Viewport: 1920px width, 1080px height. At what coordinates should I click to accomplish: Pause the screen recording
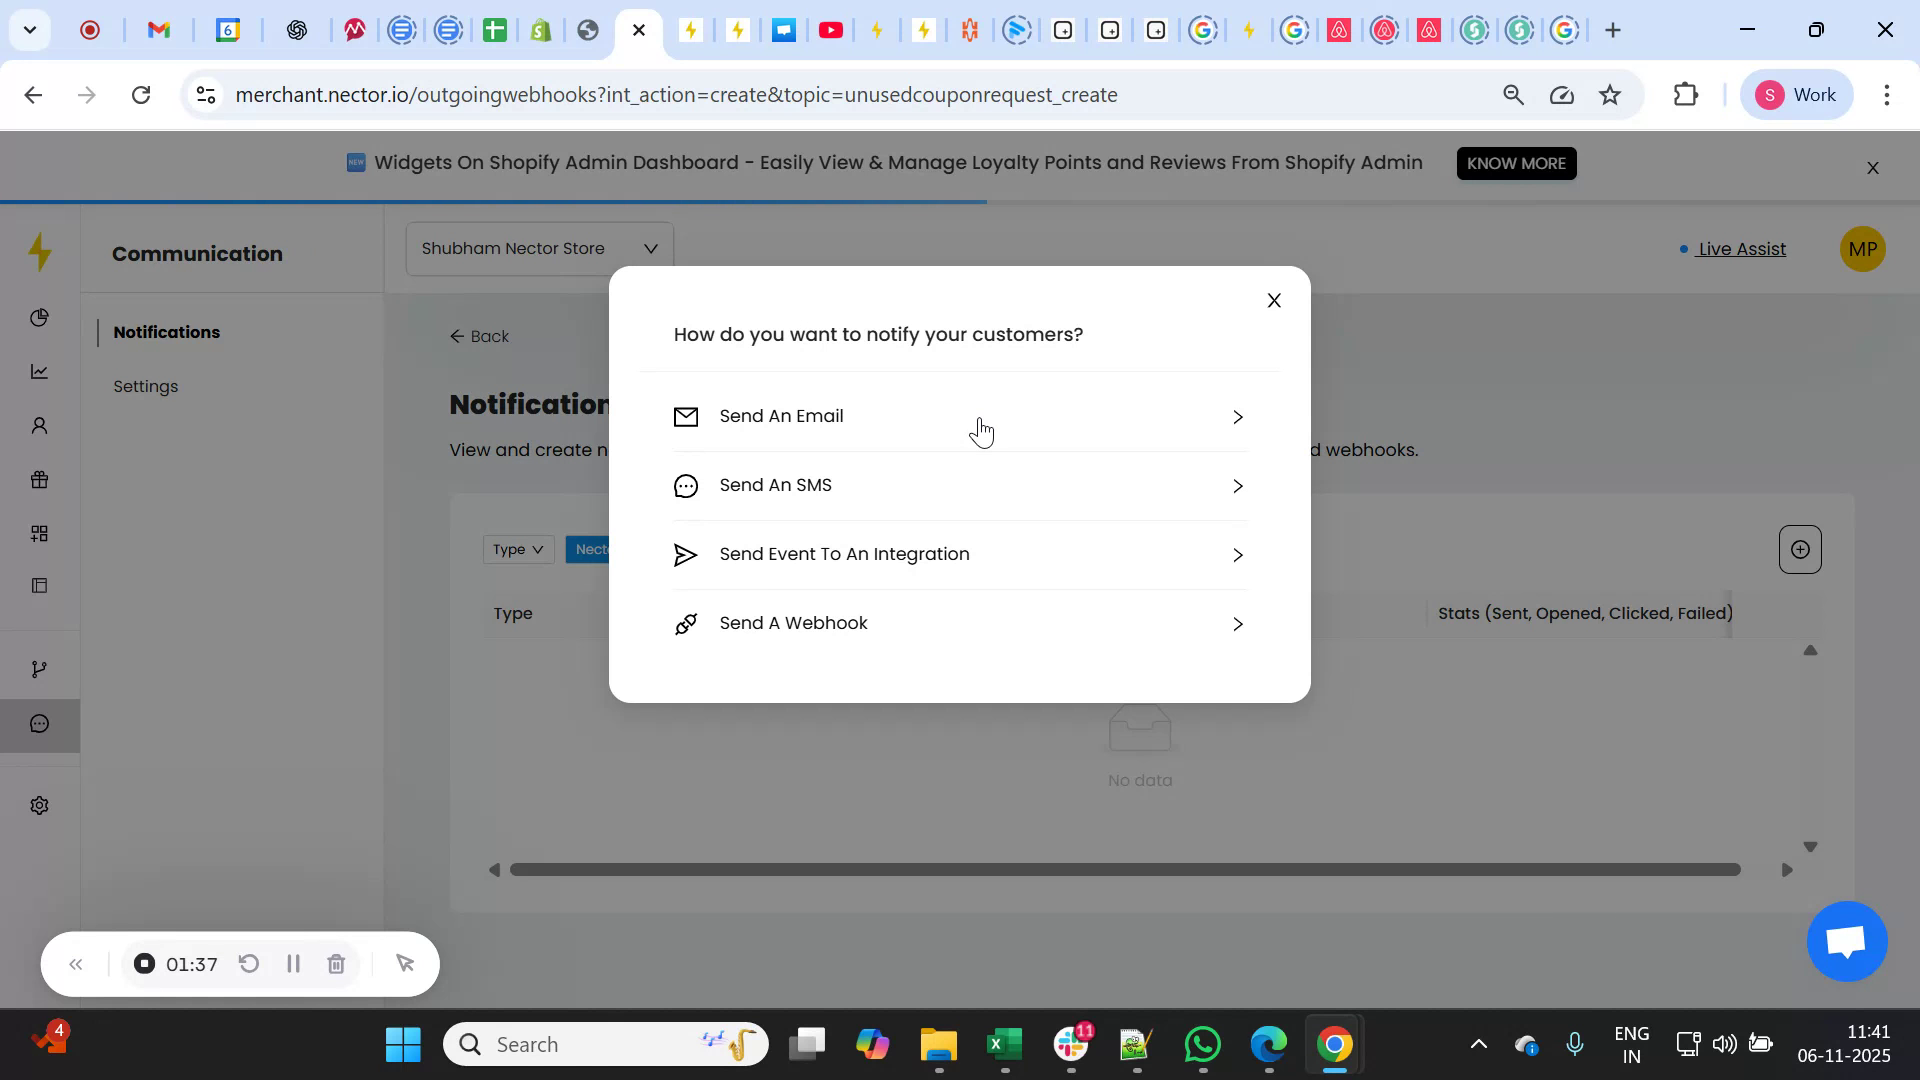coord(293,963)
